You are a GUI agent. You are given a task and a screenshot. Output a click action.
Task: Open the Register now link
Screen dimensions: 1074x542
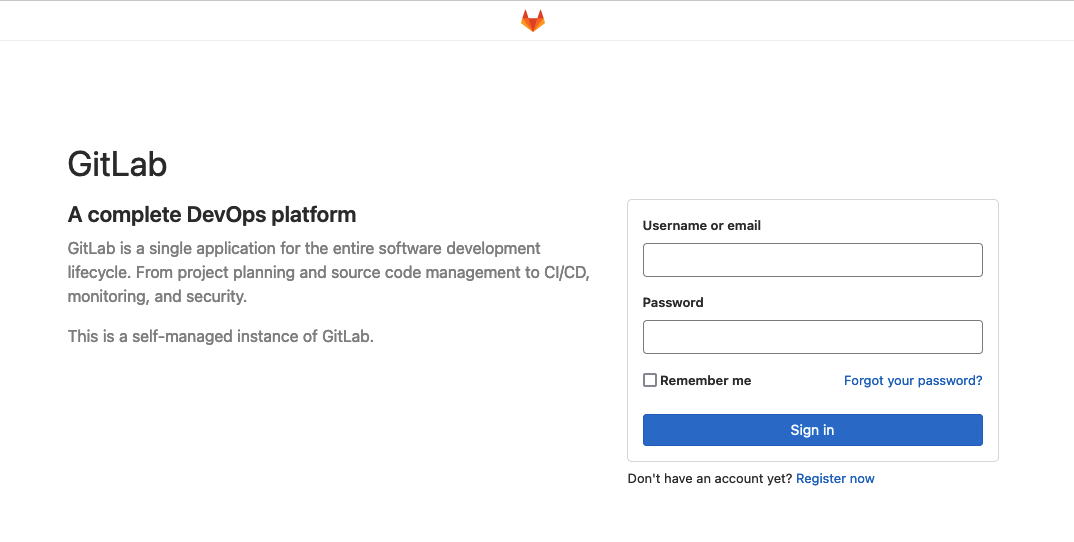tap(835, 478)
